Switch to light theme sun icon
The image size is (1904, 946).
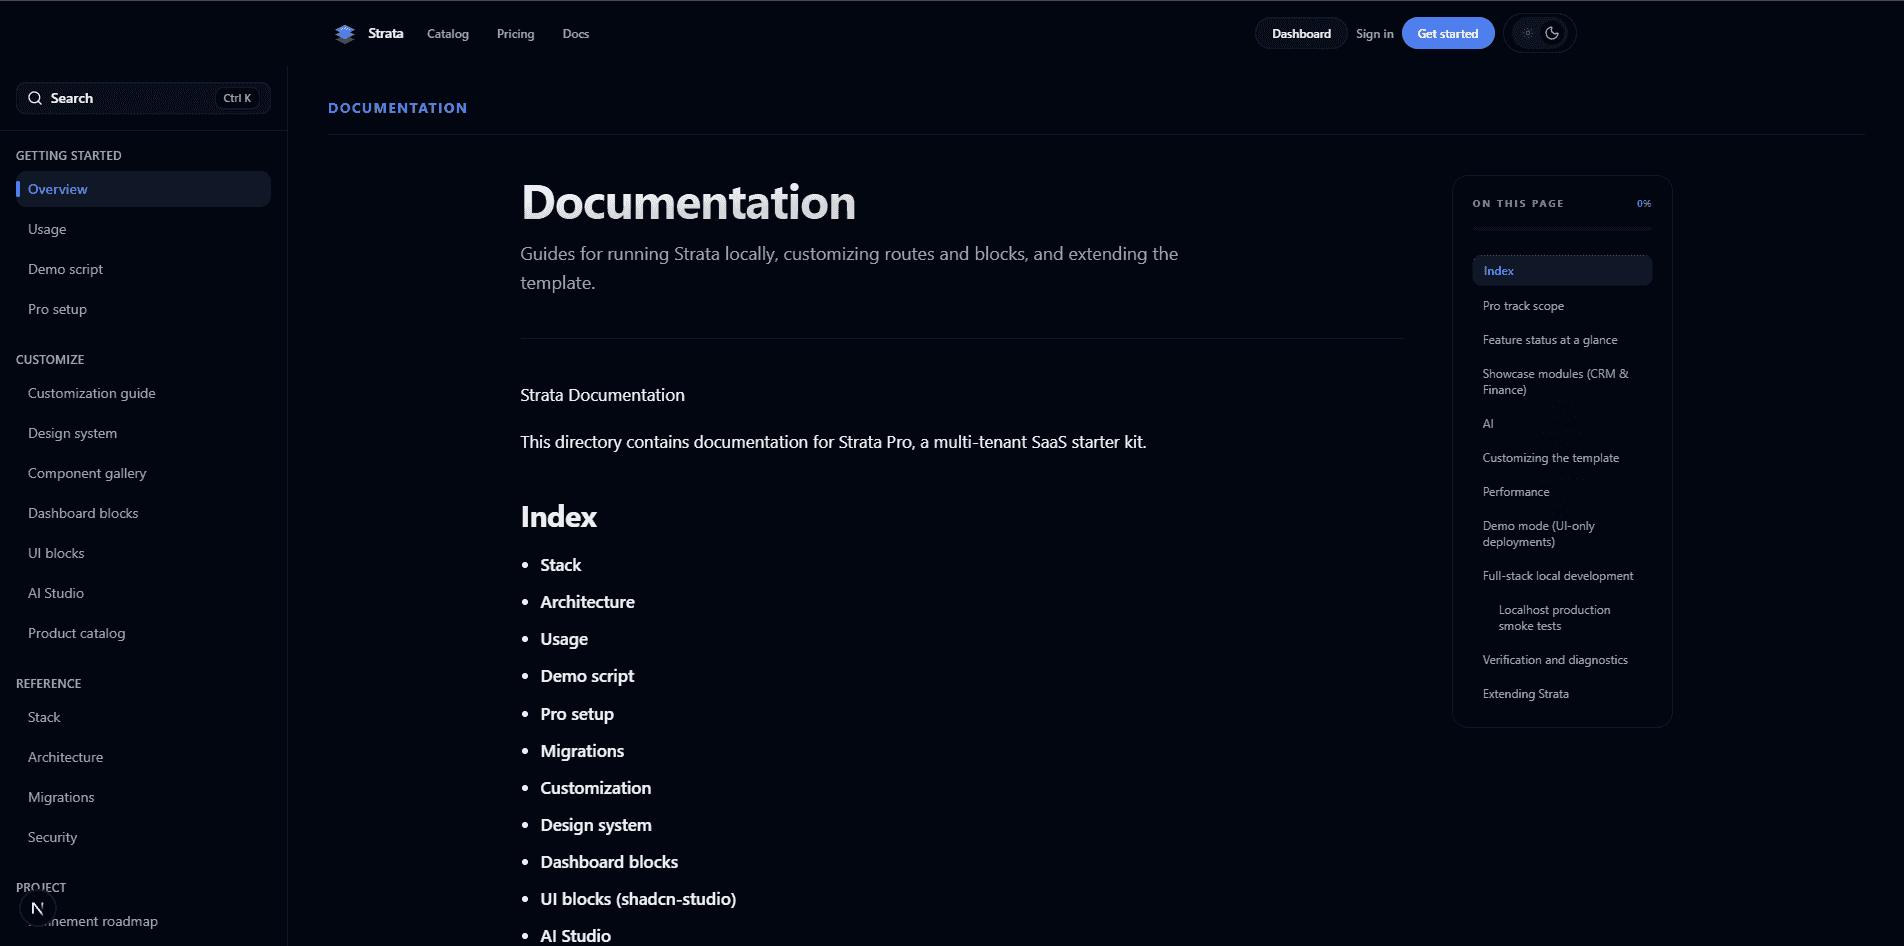coord(1527,33)
